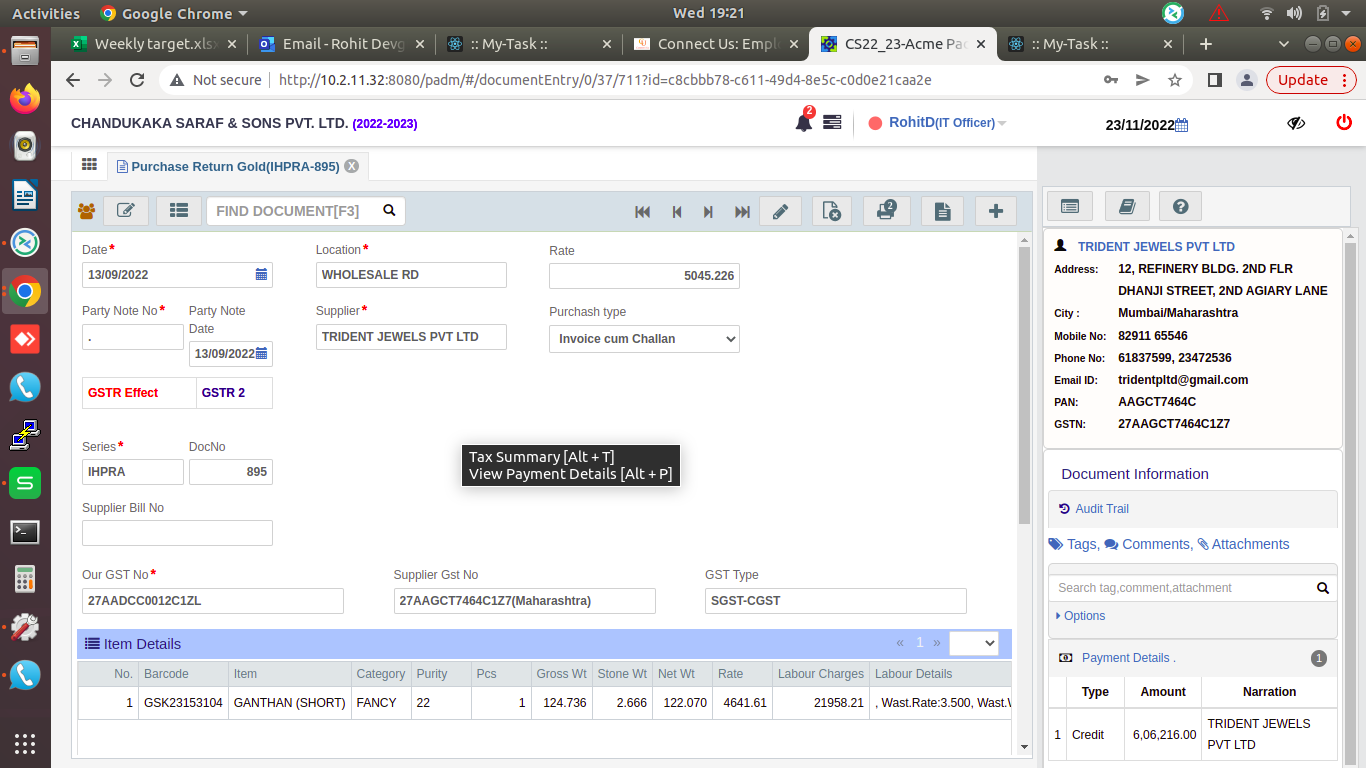Click the search magnifier in Find Document
The height and width of the screenshot is (768, 1366).
[389, 211]
